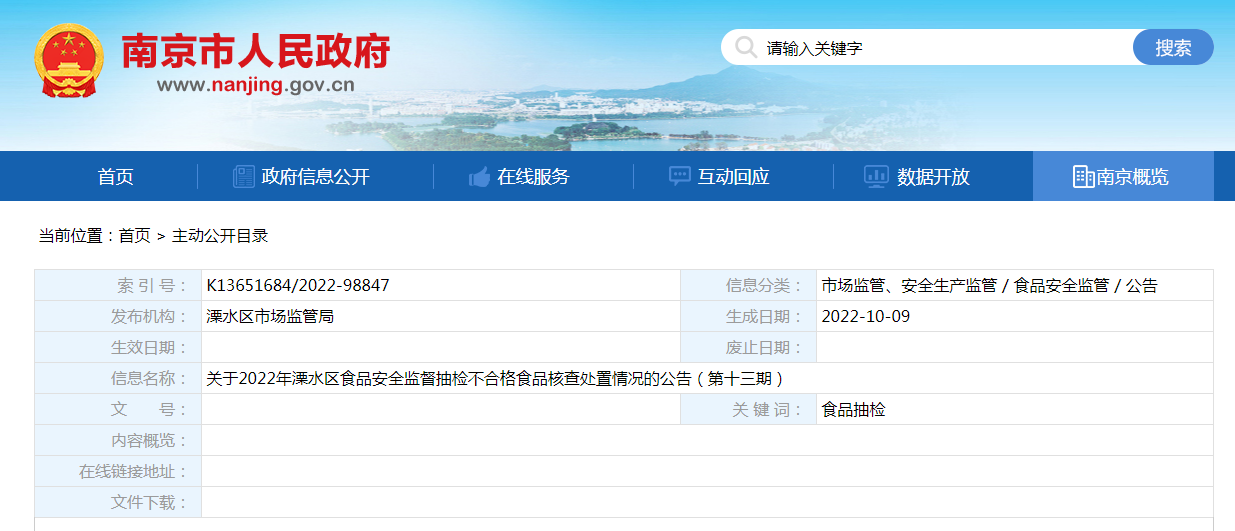Click category value 市场监管、安全生产监管
Screen dimensions: 1235x531
point(909,286)
